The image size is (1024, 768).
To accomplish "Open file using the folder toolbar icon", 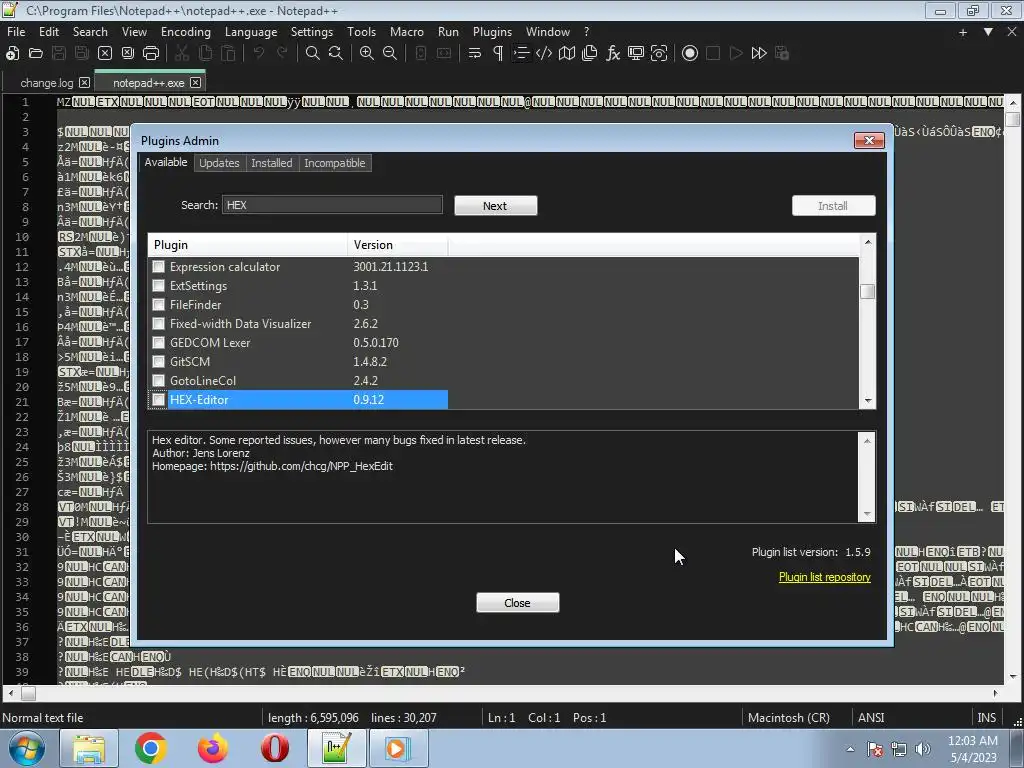I will tap(36, 54).
